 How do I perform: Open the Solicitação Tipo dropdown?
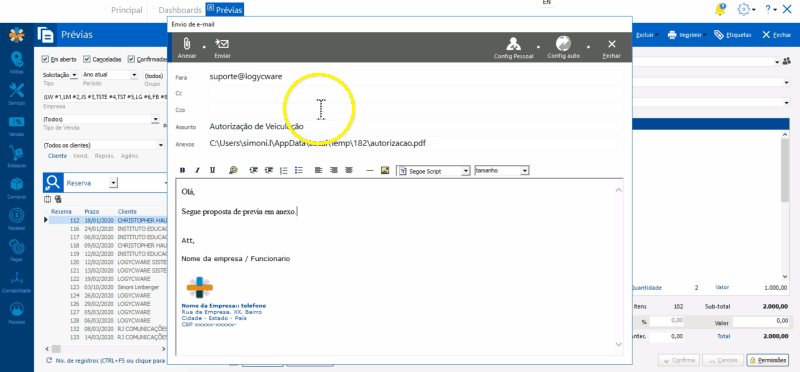[x=73, y=75]
